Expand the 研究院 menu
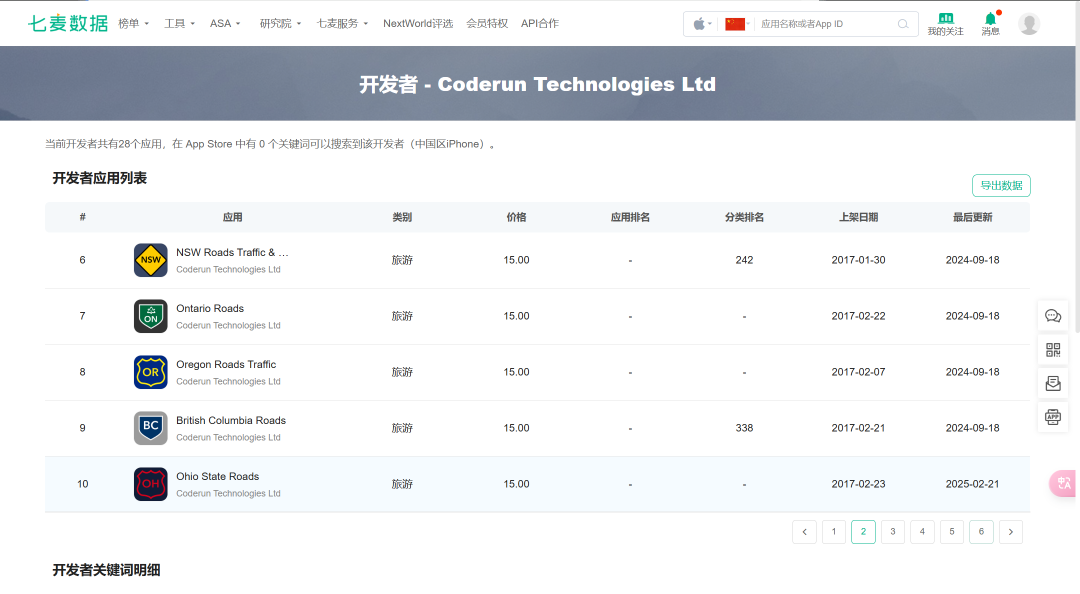Screen dimensions: 1080x594 (x=280, y=23)
